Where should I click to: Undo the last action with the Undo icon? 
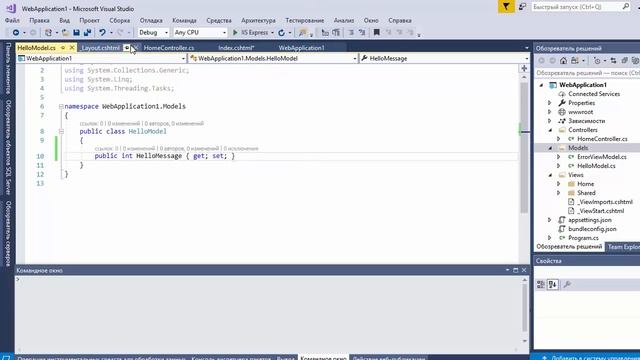pos(102,32)
